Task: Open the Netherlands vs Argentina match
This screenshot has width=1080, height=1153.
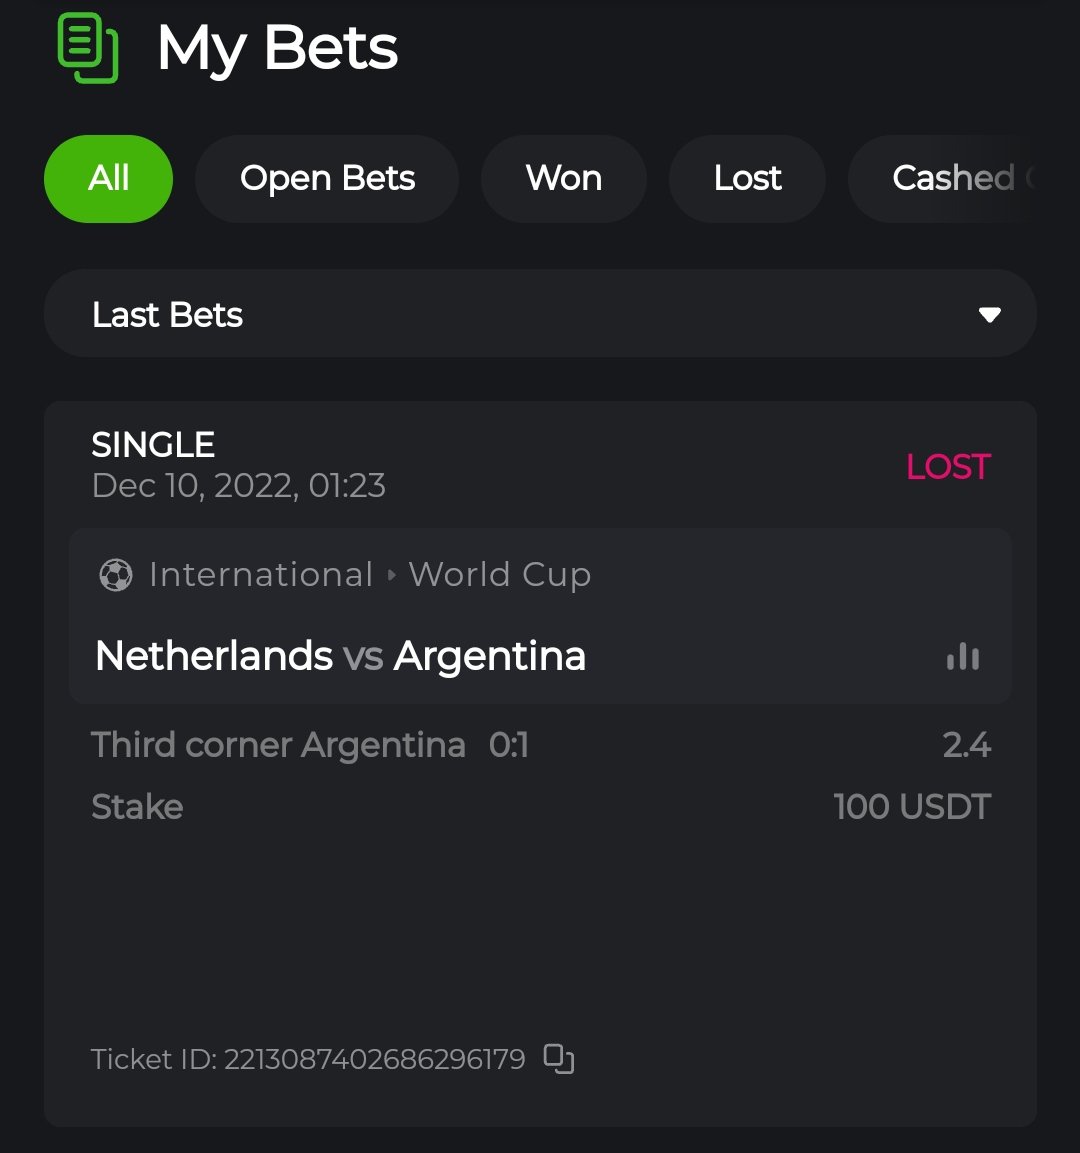Action: tap(340, 657)
